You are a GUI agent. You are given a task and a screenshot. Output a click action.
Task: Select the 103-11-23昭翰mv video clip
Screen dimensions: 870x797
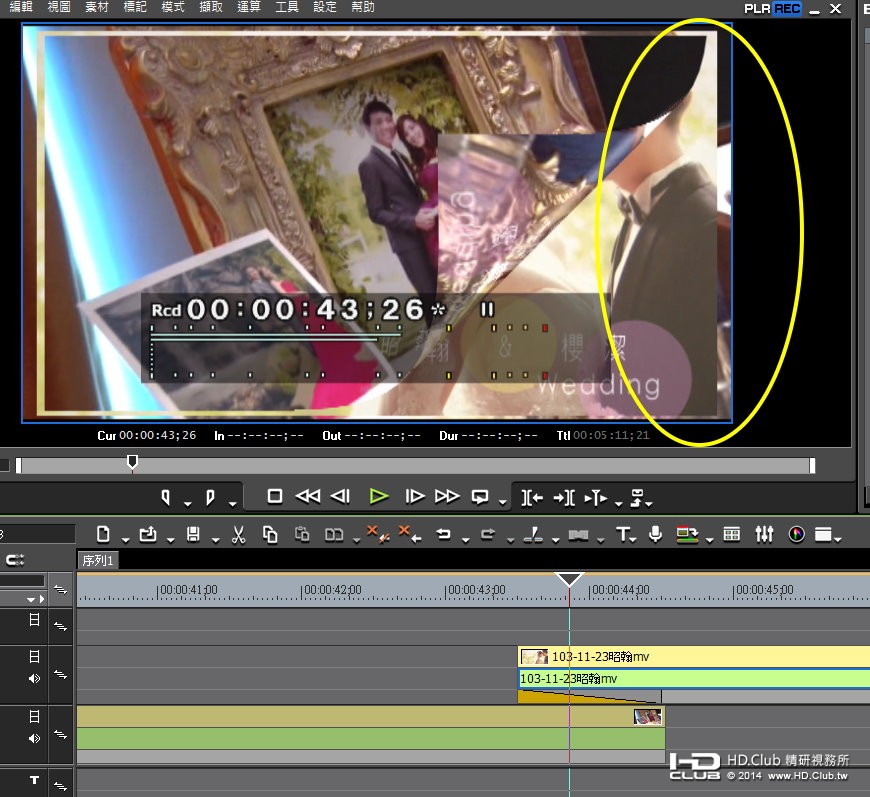coord(694,657)
